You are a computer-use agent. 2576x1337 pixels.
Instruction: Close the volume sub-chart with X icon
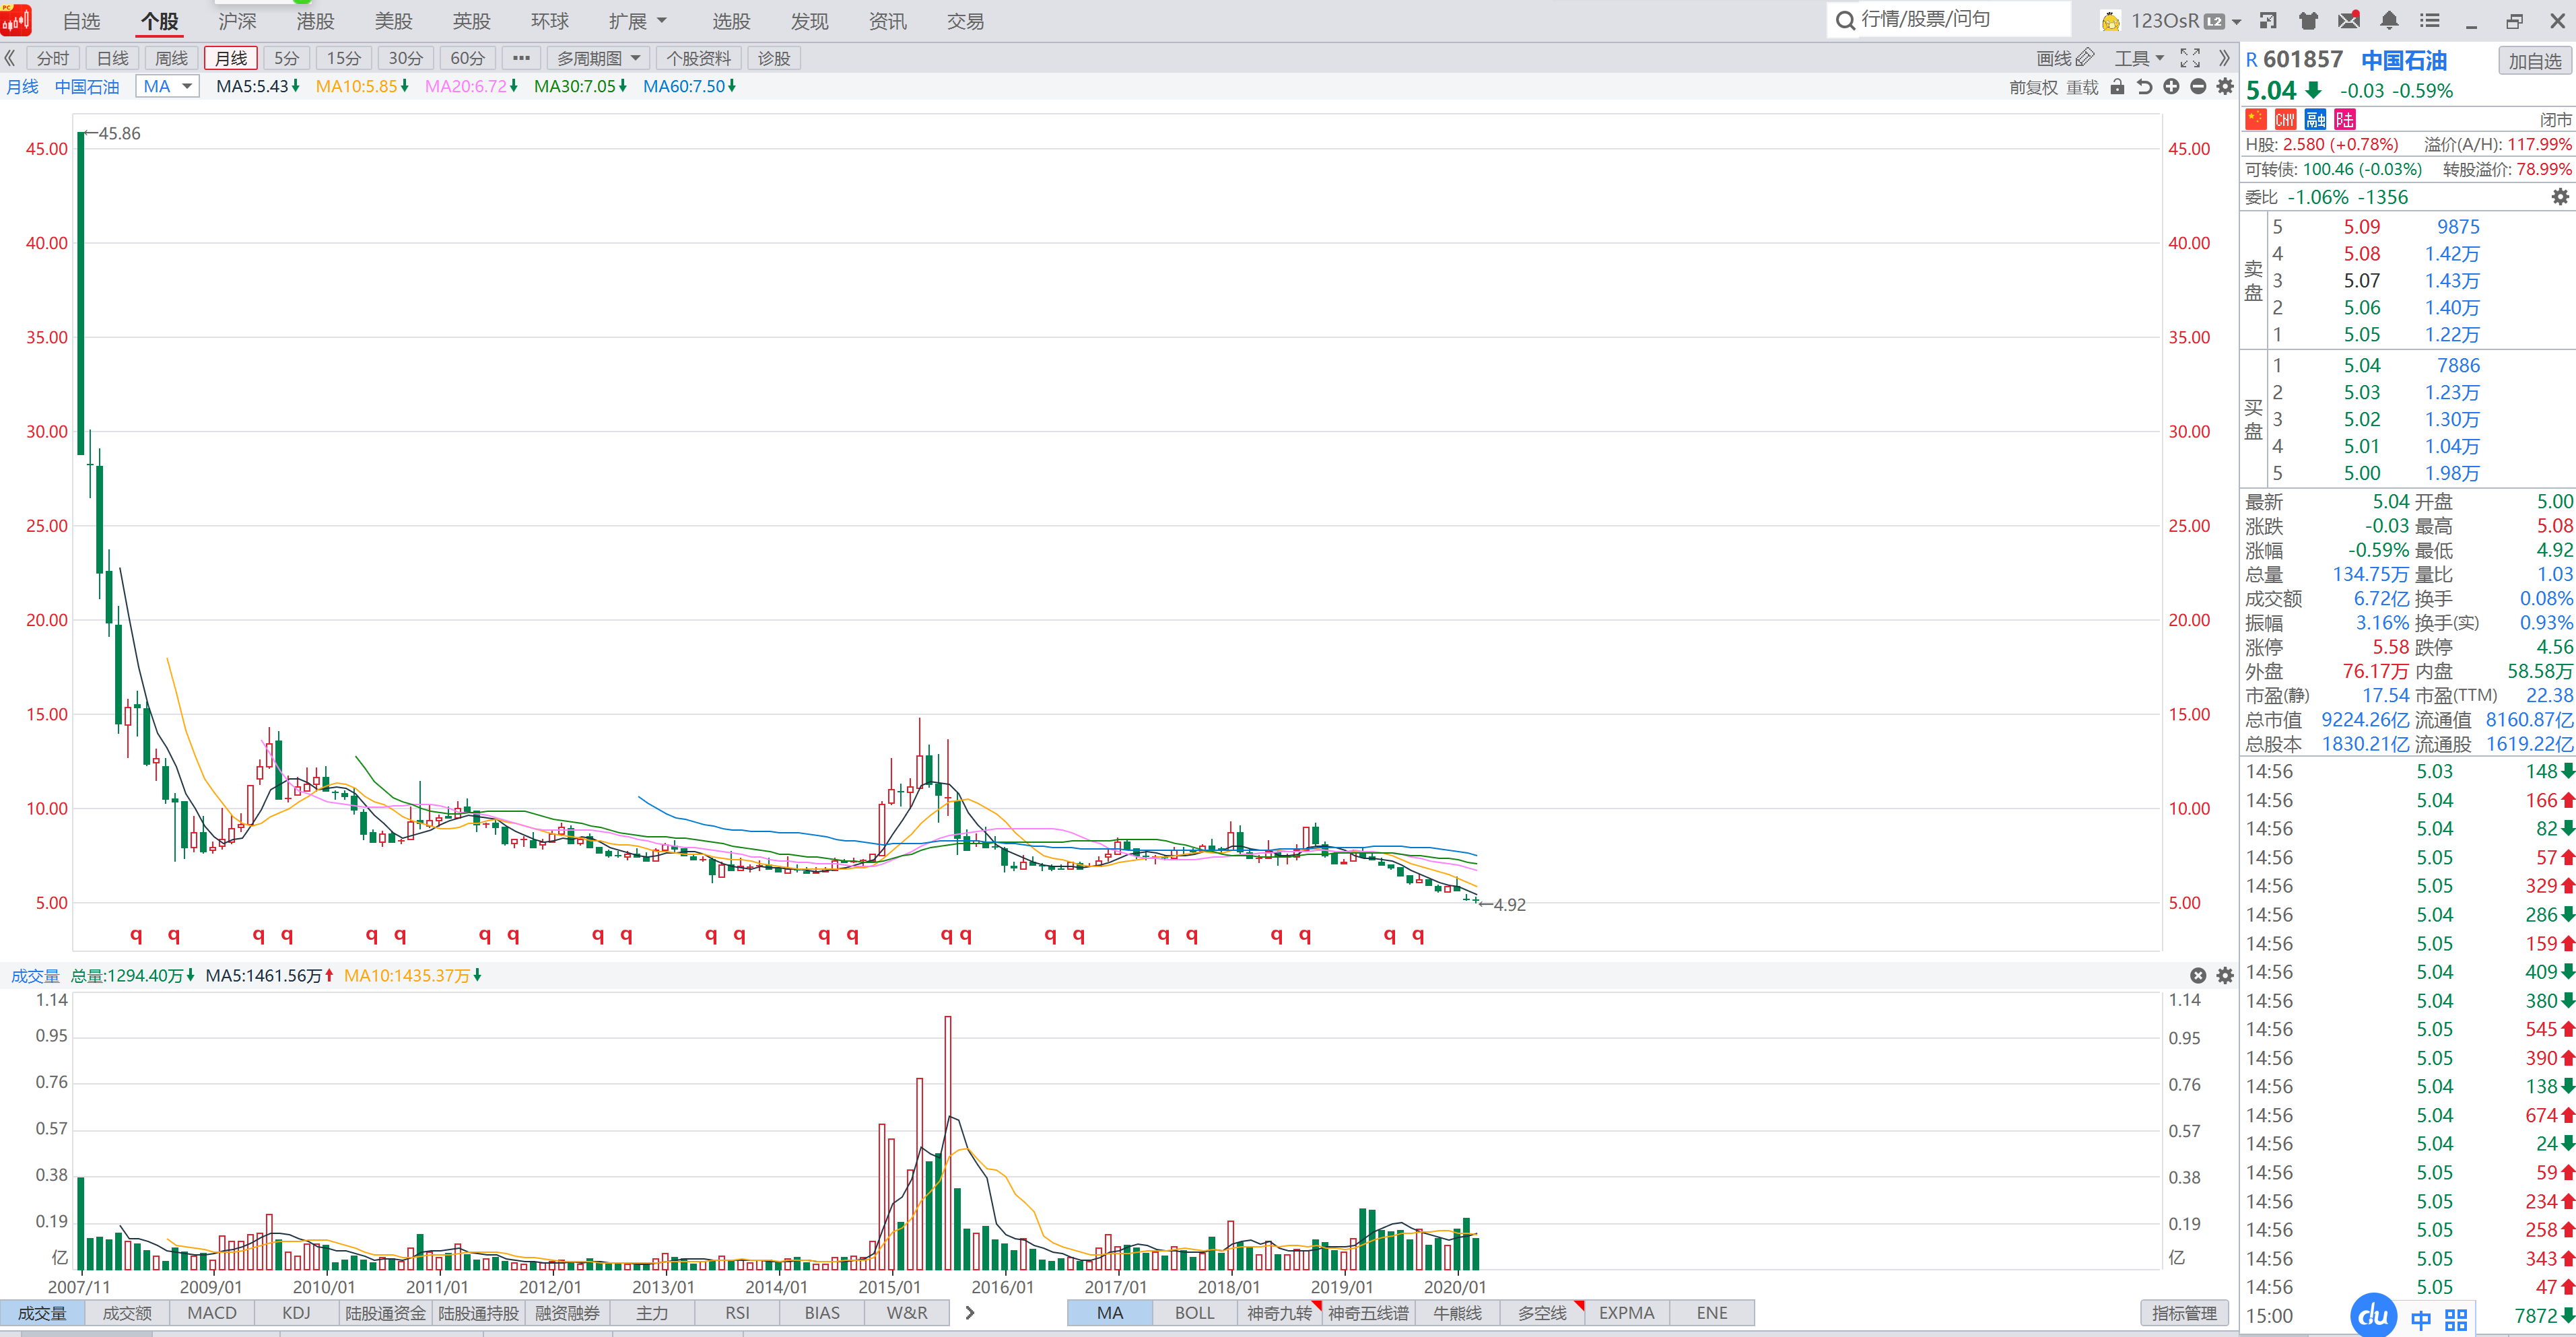(2198, 975)
